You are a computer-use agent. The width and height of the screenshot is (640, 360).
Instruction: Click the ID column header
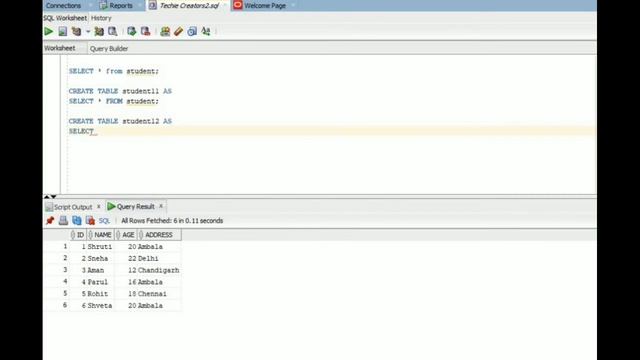click(78, 235)
